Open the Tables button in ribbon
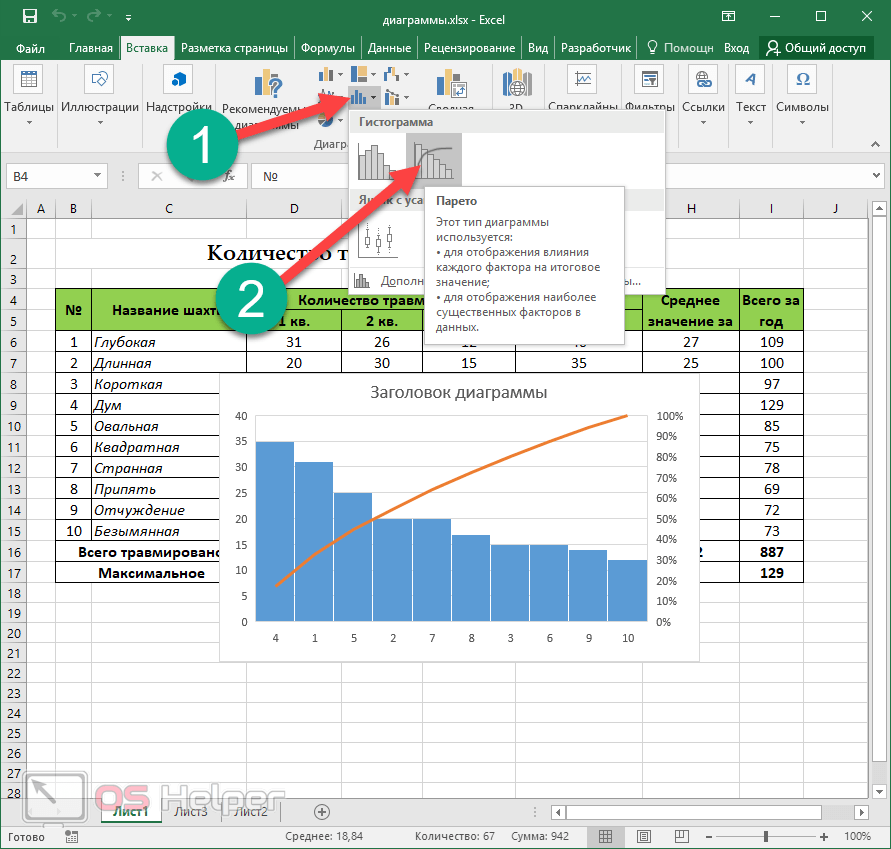 pos(29,96)
